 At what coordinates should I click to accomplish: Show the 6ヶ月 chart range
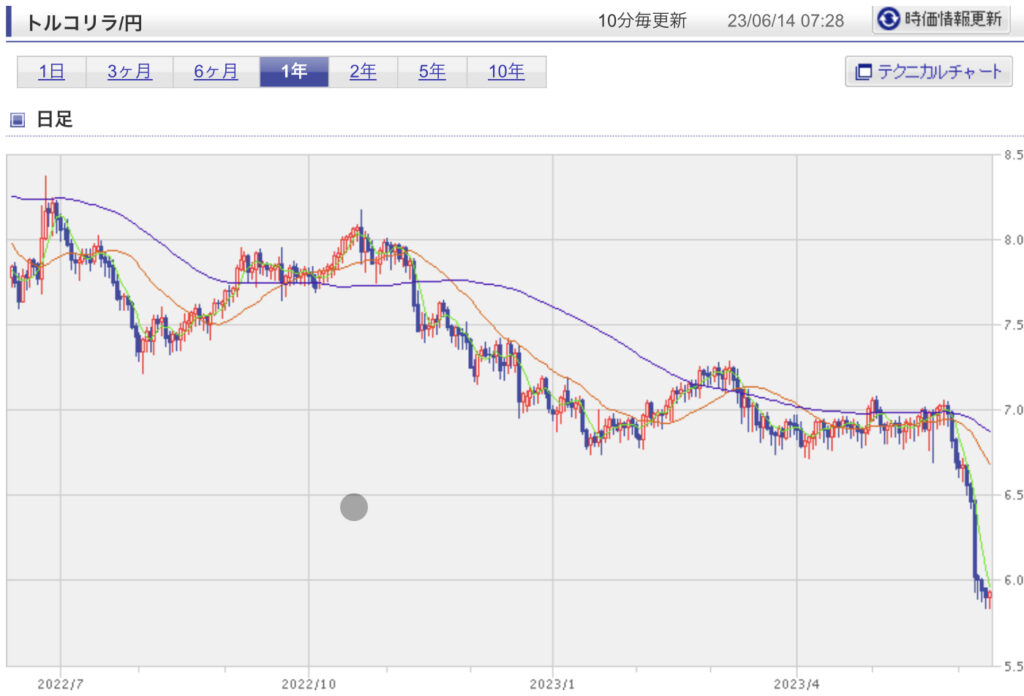point(216,72)
